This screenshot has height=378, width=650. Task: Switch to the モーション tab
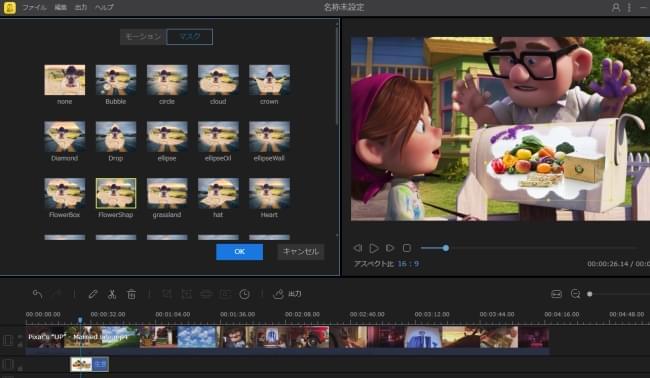pos(143,36)
